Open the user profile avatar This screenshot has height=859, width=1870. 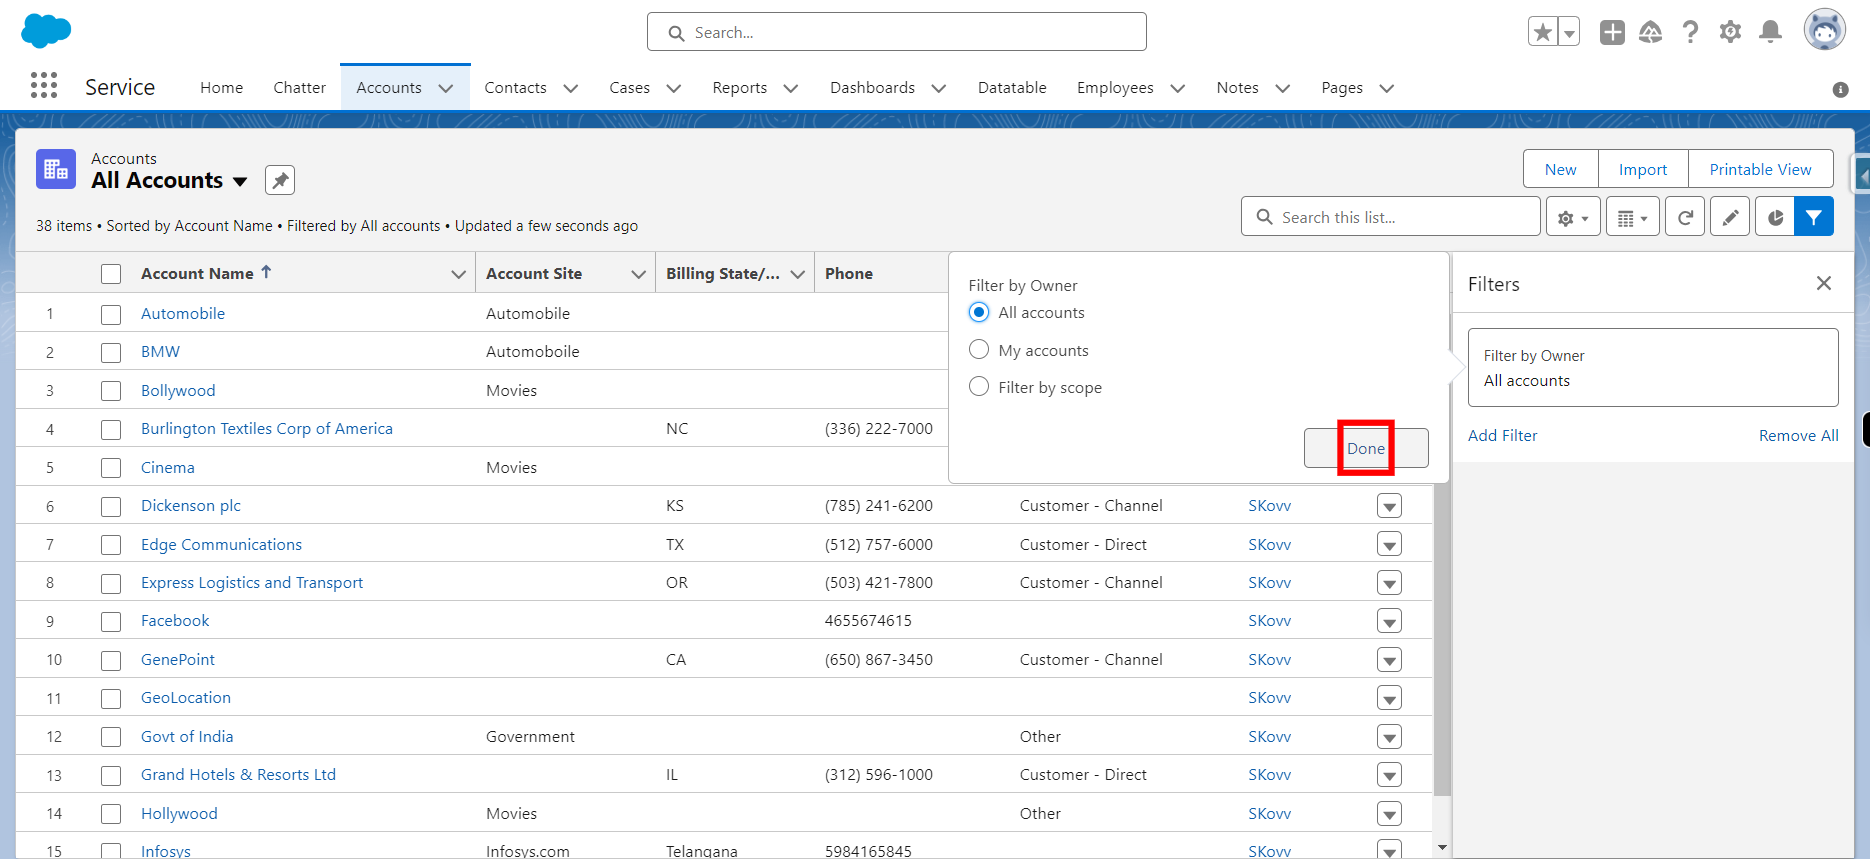[x=1824, y=30]
